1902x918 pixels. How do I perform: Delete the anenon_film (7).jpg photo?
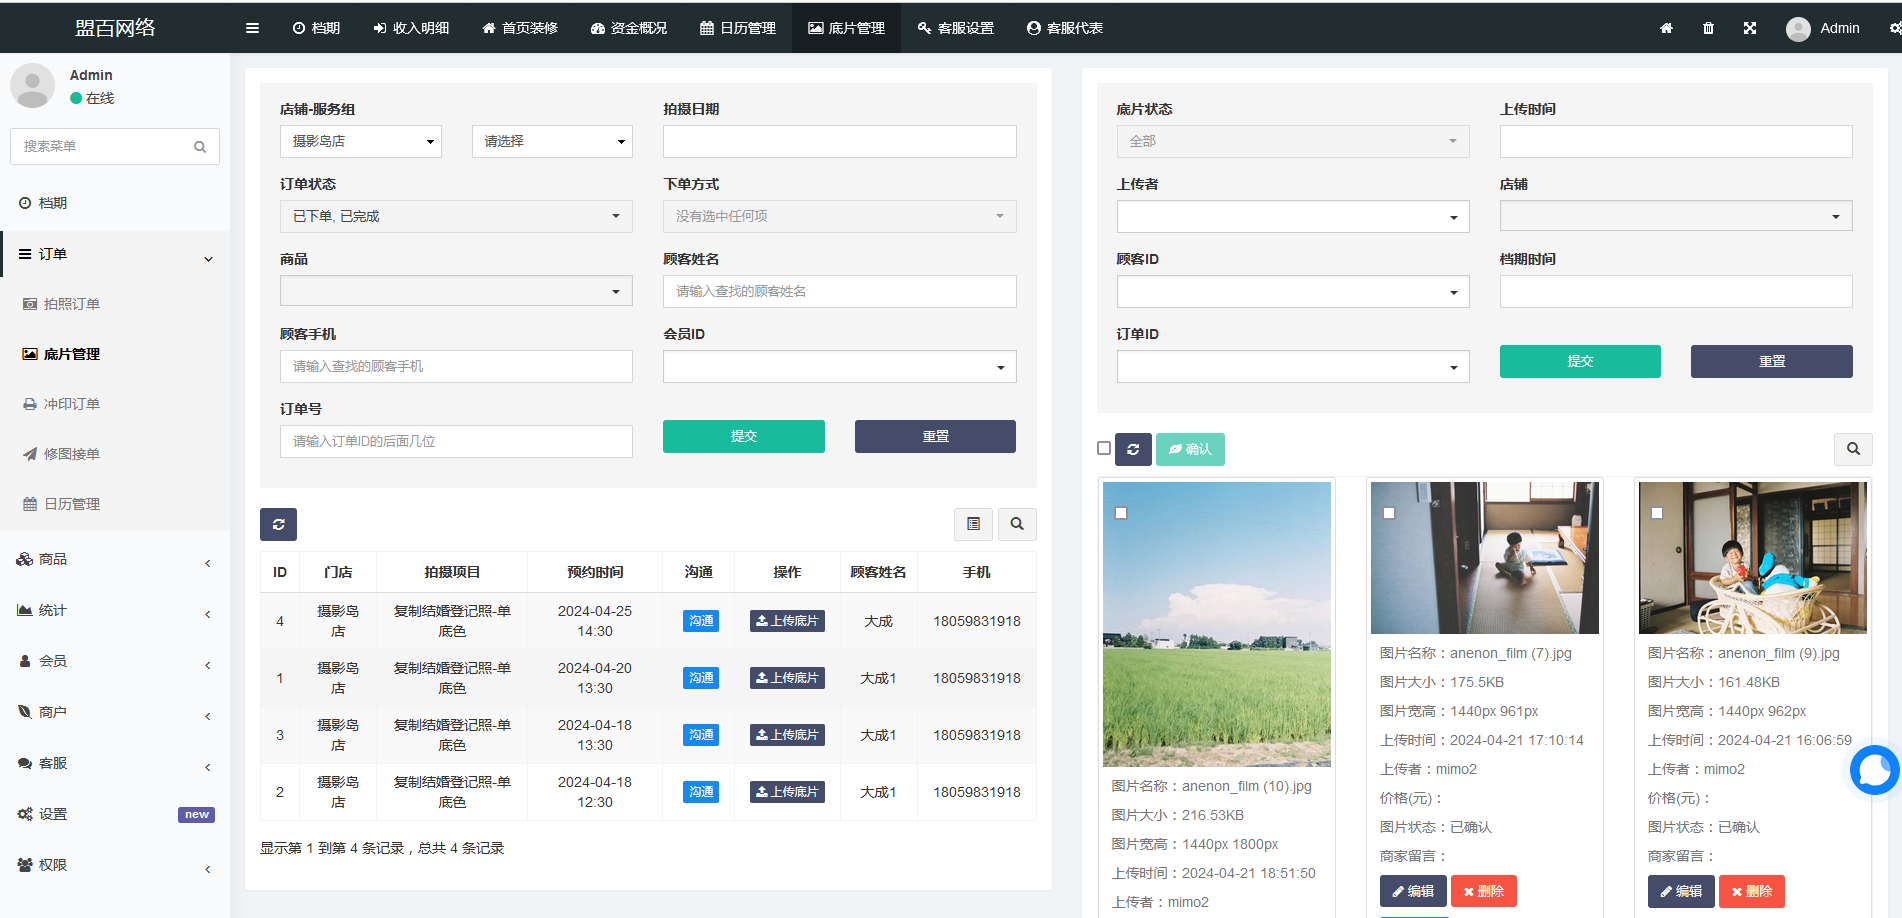(x=1484, y=891)
